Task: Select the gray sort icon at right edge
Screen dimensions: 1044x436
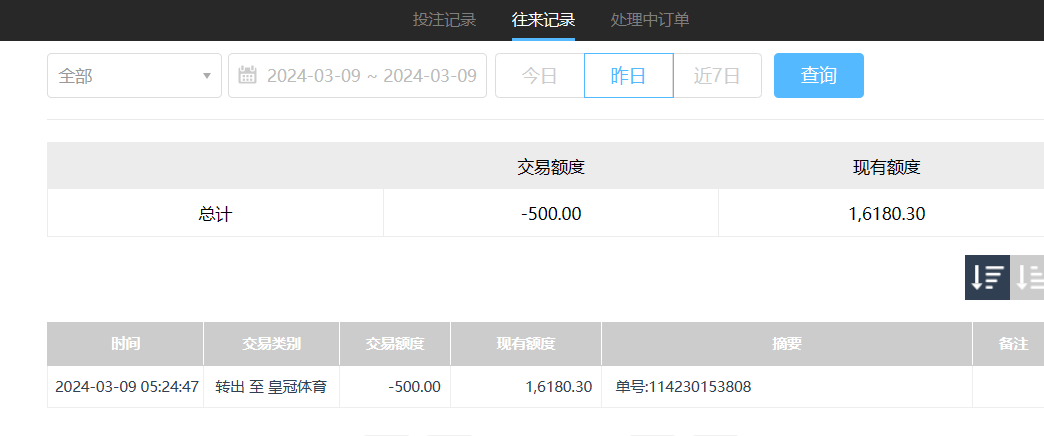Action: 1028,278
